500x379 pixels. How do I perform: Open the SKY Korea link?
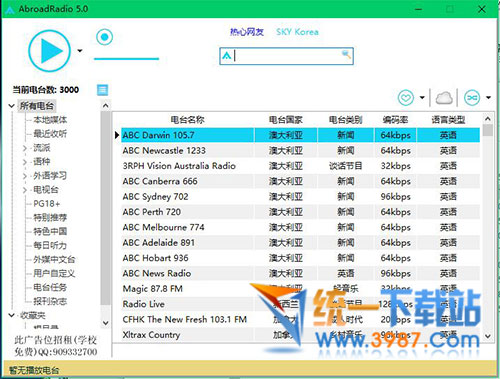(297, 32)
